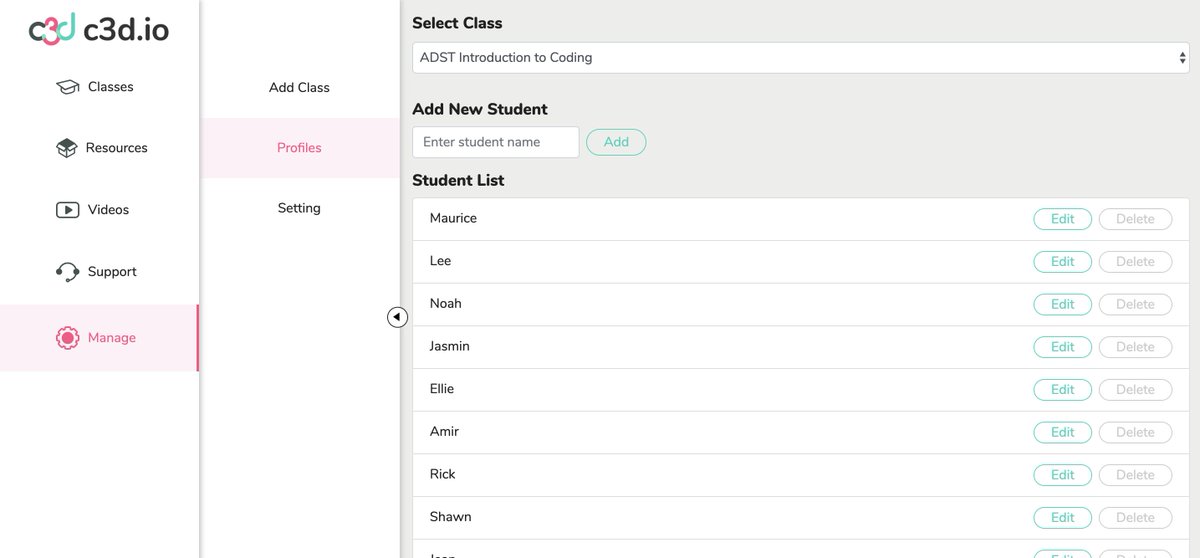The height and width of the screenshot is (558, 1200).
Task: Delete student Ellie
Action: [1135, 390]
